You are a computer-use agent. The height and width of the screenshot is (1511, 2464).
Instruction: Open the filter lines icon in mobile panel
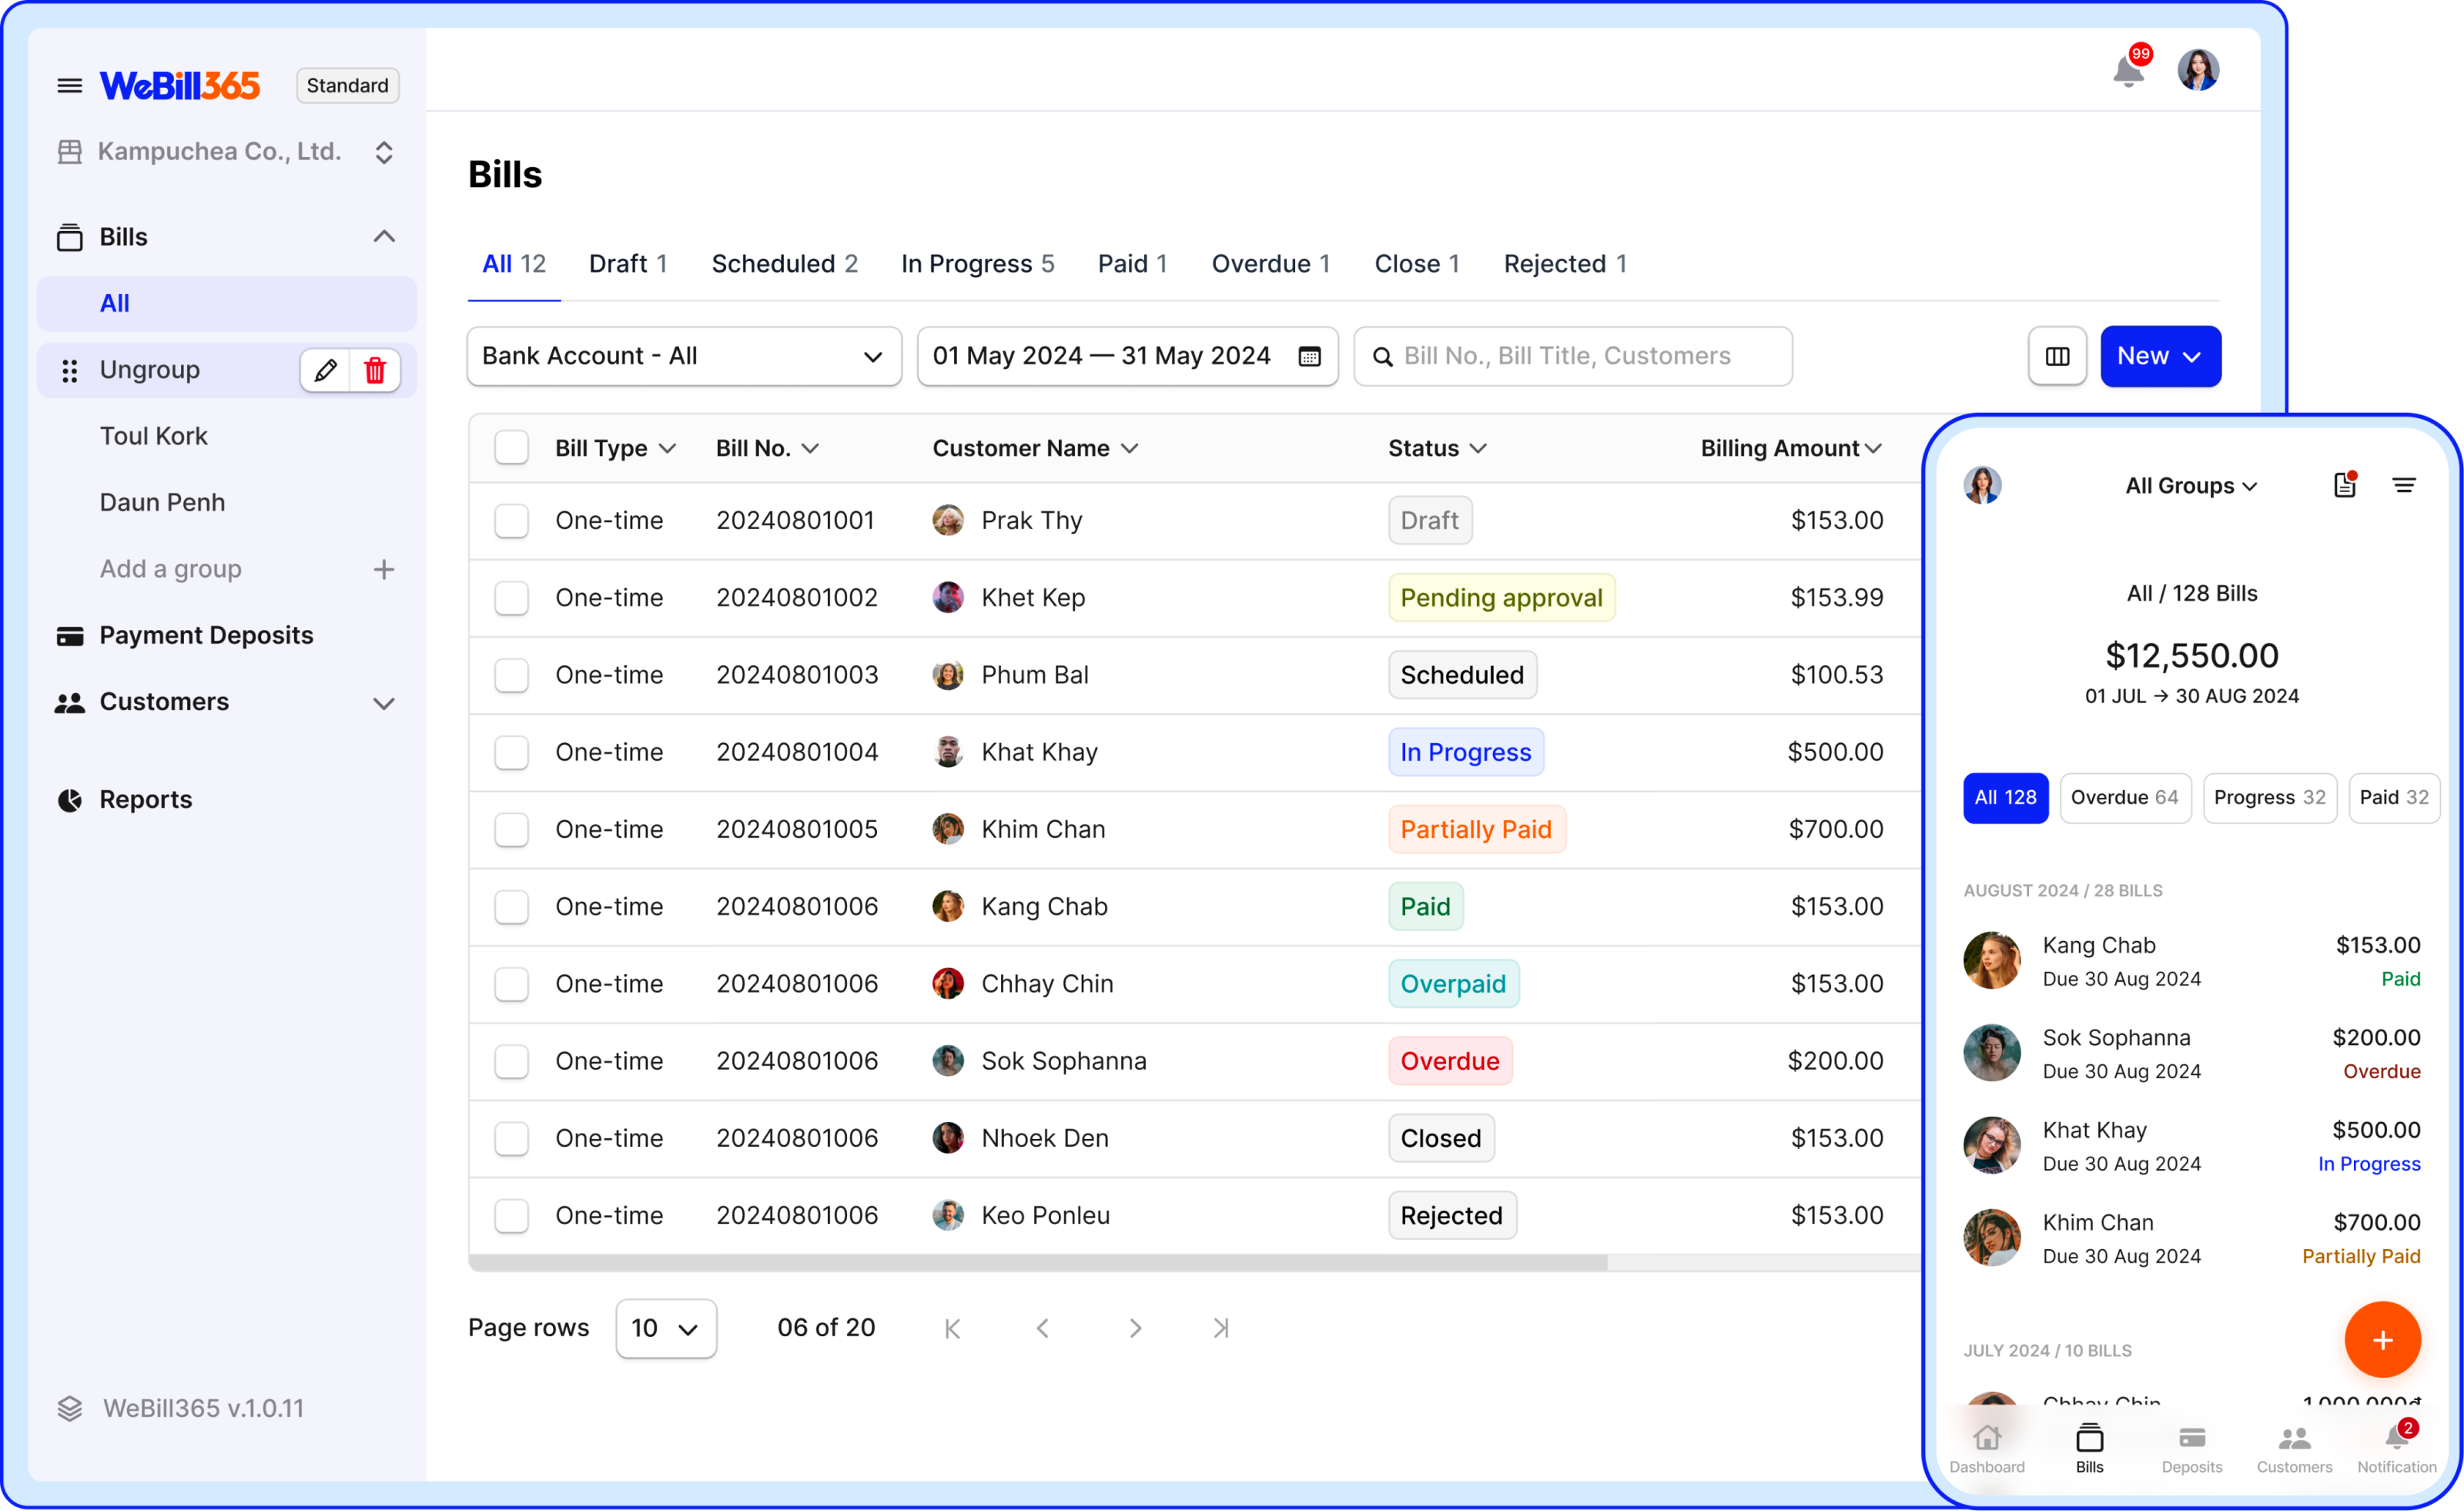(x=2404, y=485)
